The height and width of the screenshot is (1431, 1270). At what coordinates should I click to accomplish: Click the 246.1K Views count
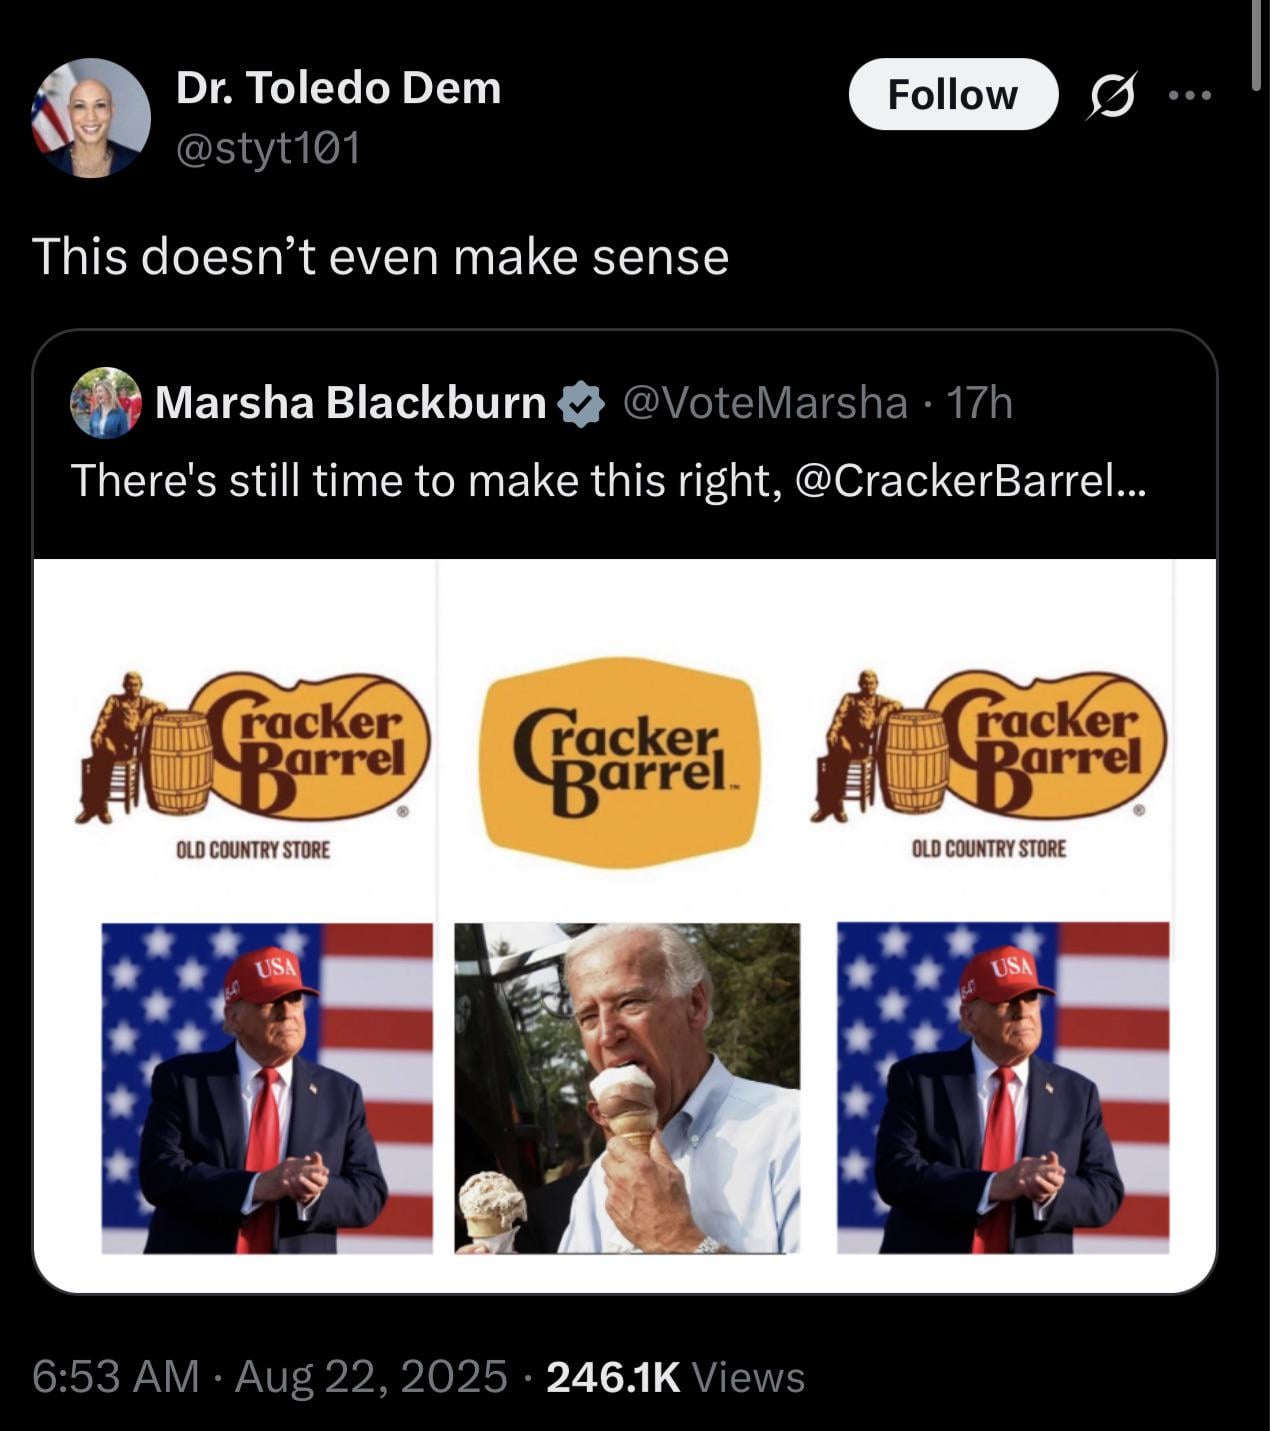tap(675, 1376)
